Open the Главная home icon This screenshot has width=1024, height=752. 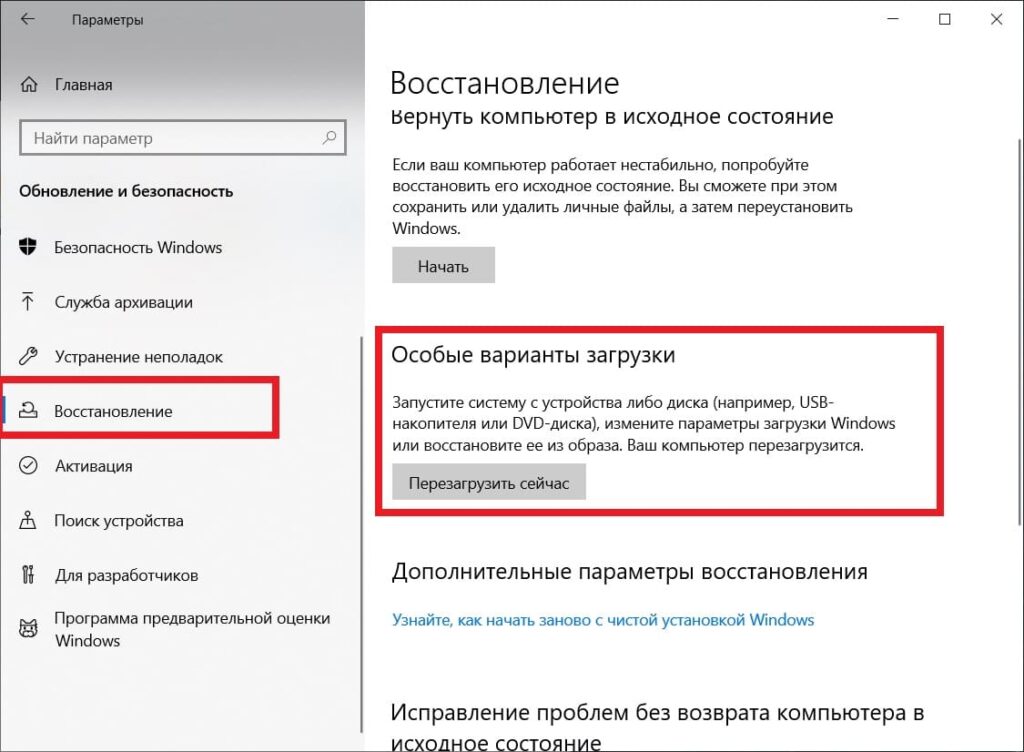29,84
